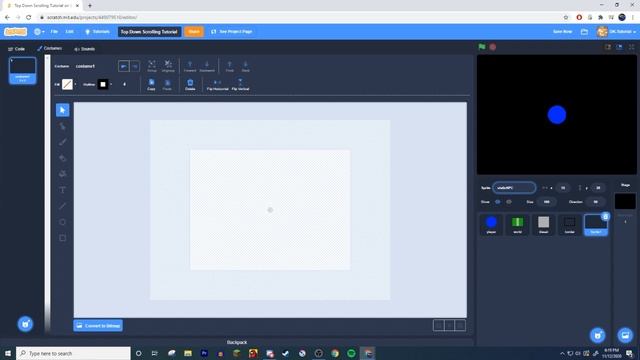This screenshot has width=640, height=360.
Task: Click the Scratch logo
Action: click(x=16, y=31)
